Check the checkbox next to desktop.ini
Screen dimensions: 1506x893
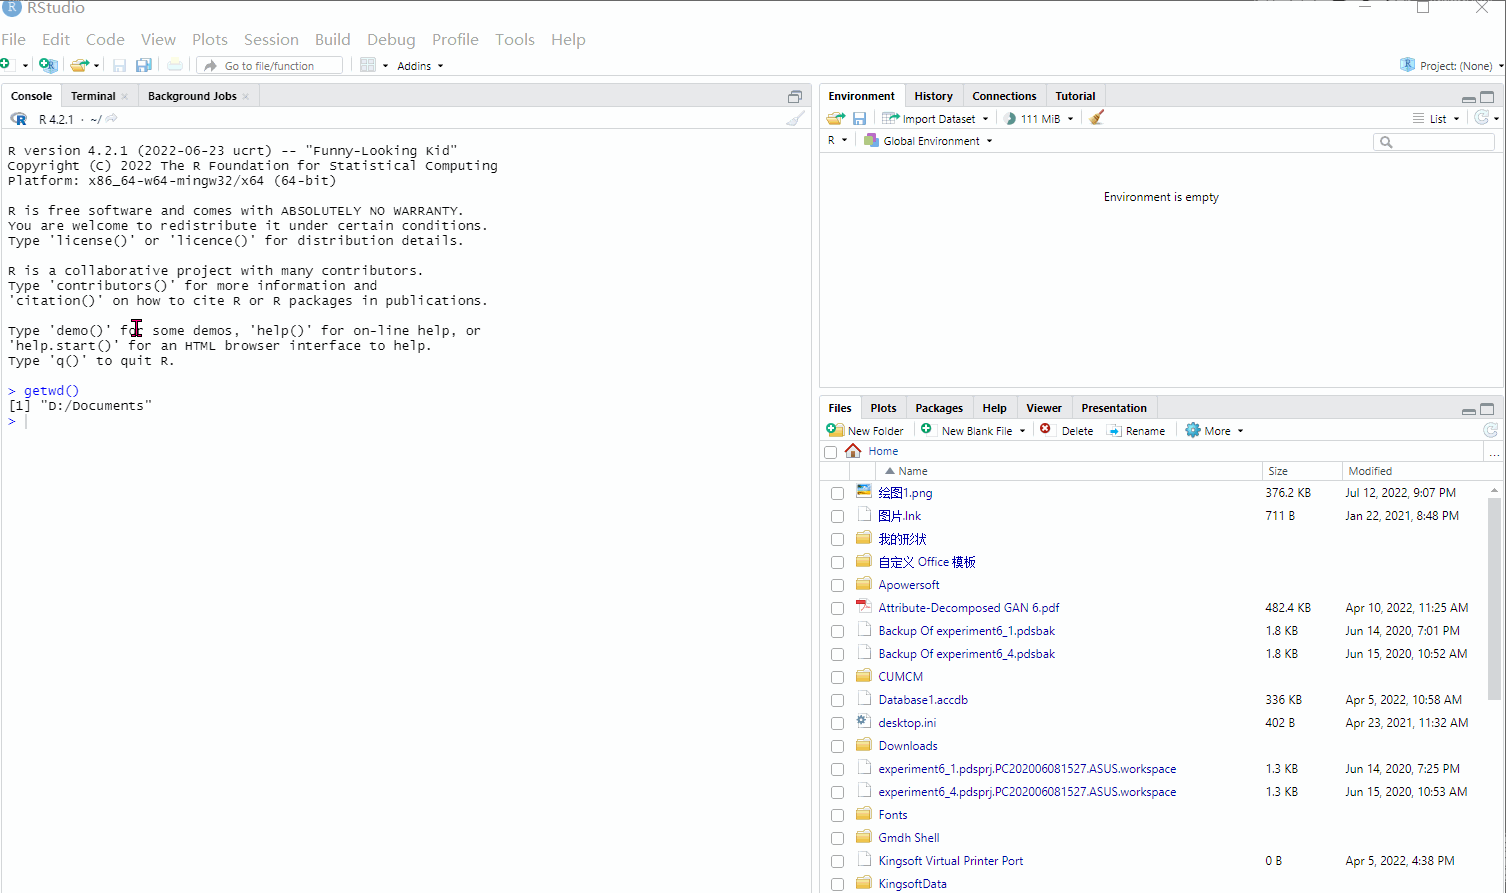[x=837, y=723]
